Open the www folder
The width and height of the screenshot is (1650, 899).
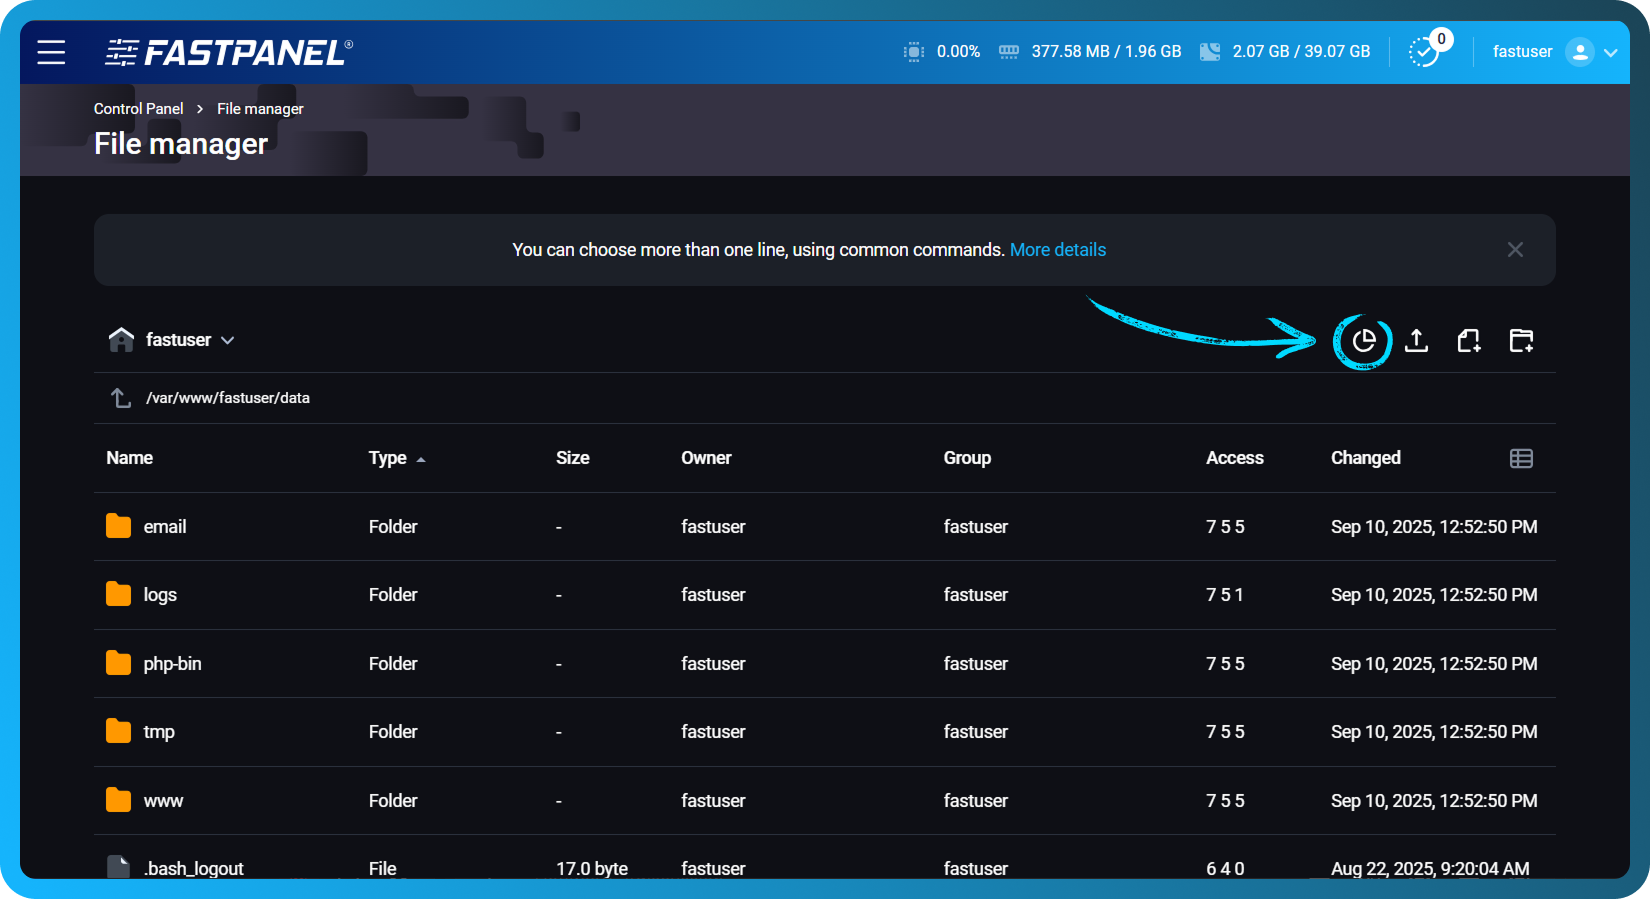click(163, 801)
